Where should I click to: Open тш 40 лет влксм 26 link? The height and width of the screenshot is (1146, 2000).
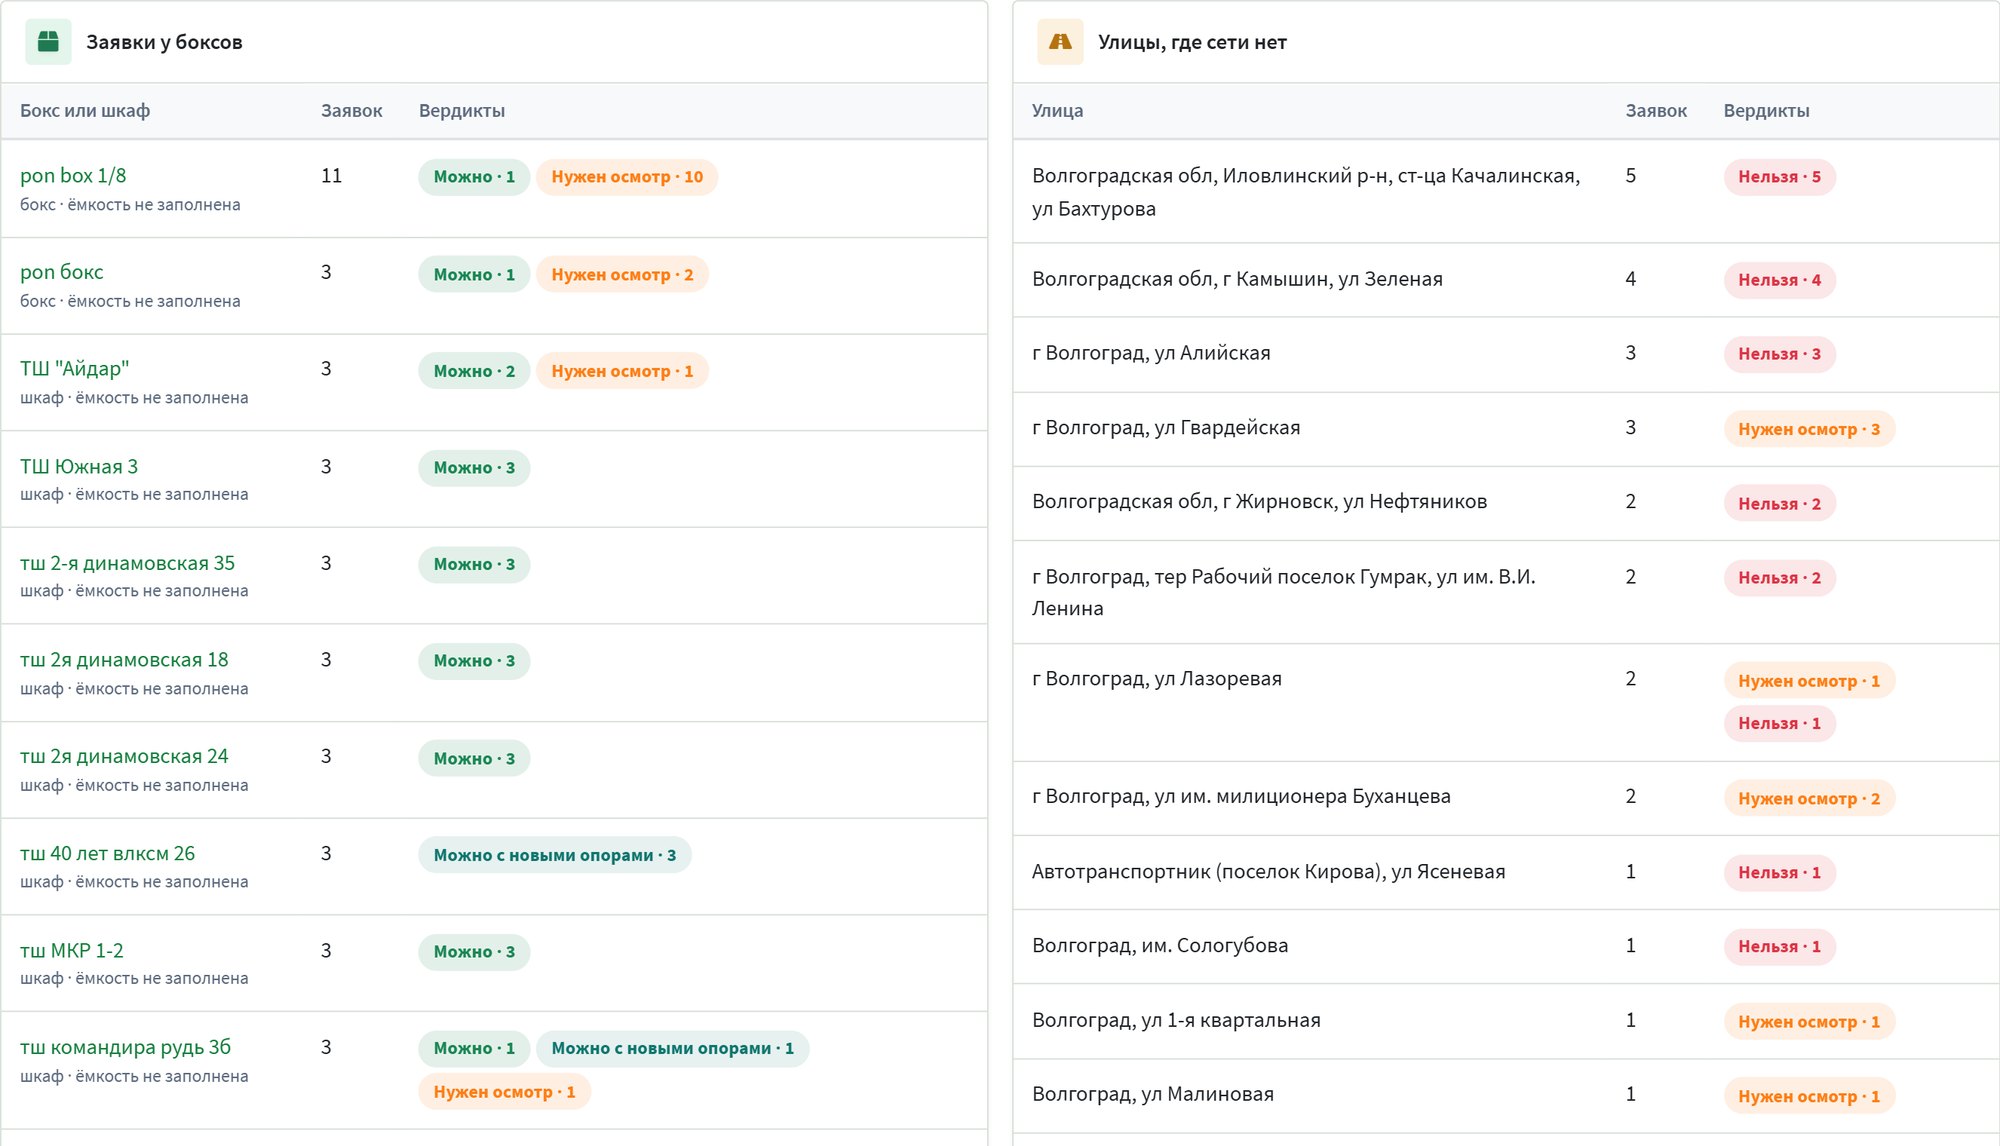click(x=107, y=853)
